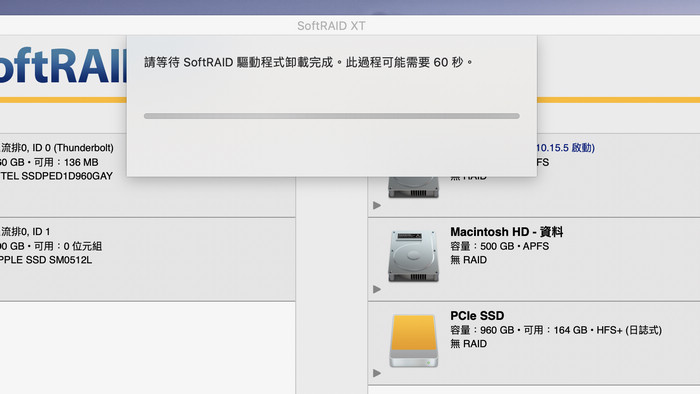The height and width of the screenshot is (394, 700).
Task: Click the unload driver progress bar
Action: click(332, 116)
